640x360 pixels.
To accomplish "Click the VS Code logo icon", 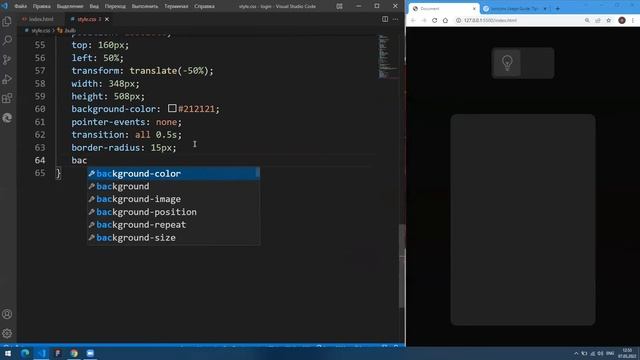I will pos(4,6).
